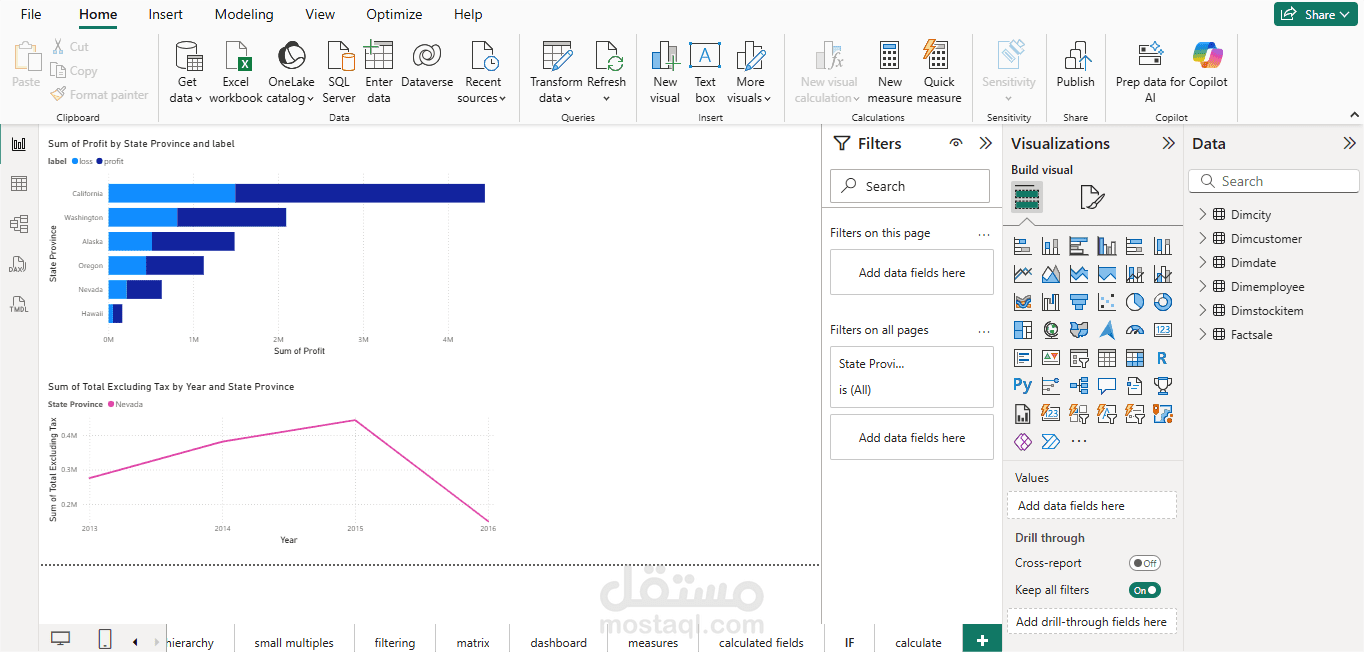This screenshot has height=652, width=1364.
Task: Open OneLake catalog
Action: (x=291, y=73)
